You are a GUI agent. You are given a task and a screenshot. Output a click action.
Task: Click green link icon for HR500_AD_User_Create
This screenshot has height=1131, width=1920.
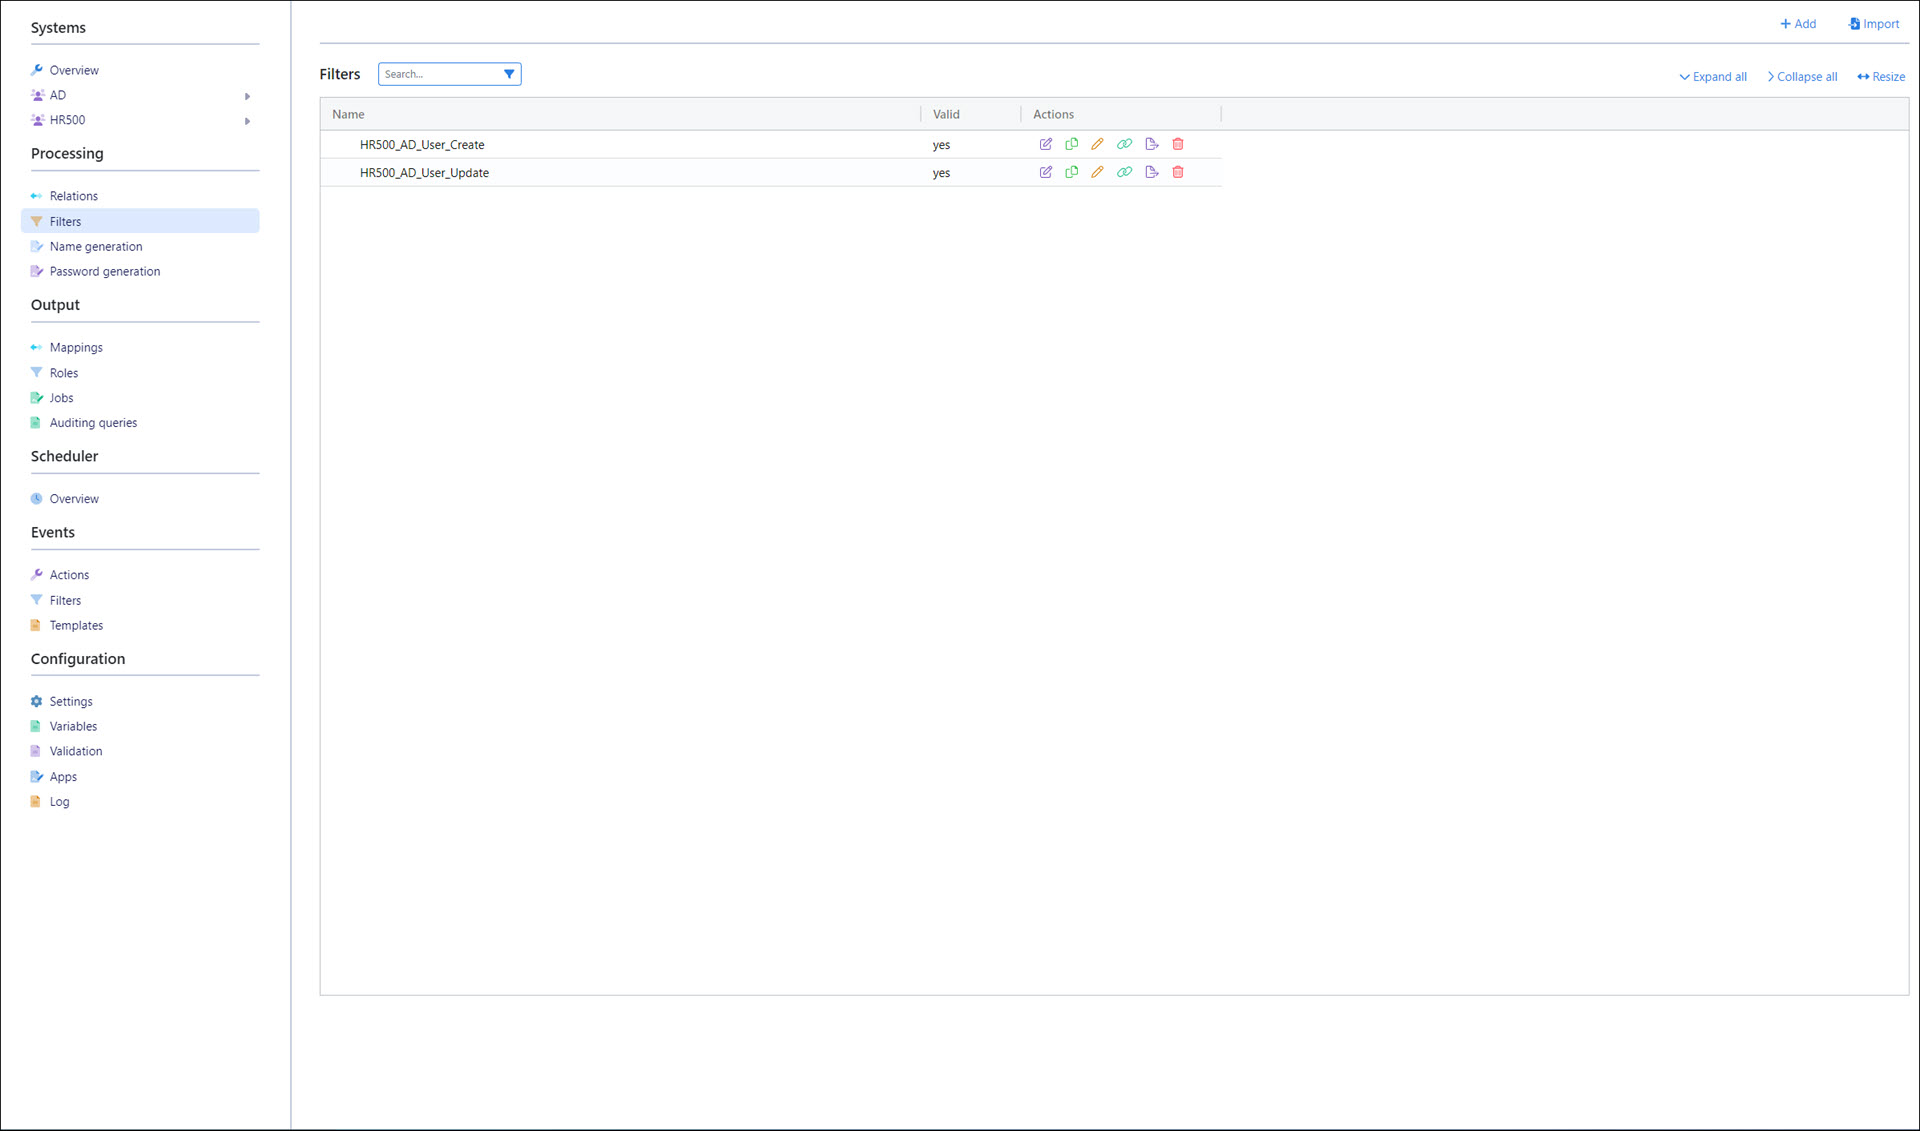[x=1124, y=144]
